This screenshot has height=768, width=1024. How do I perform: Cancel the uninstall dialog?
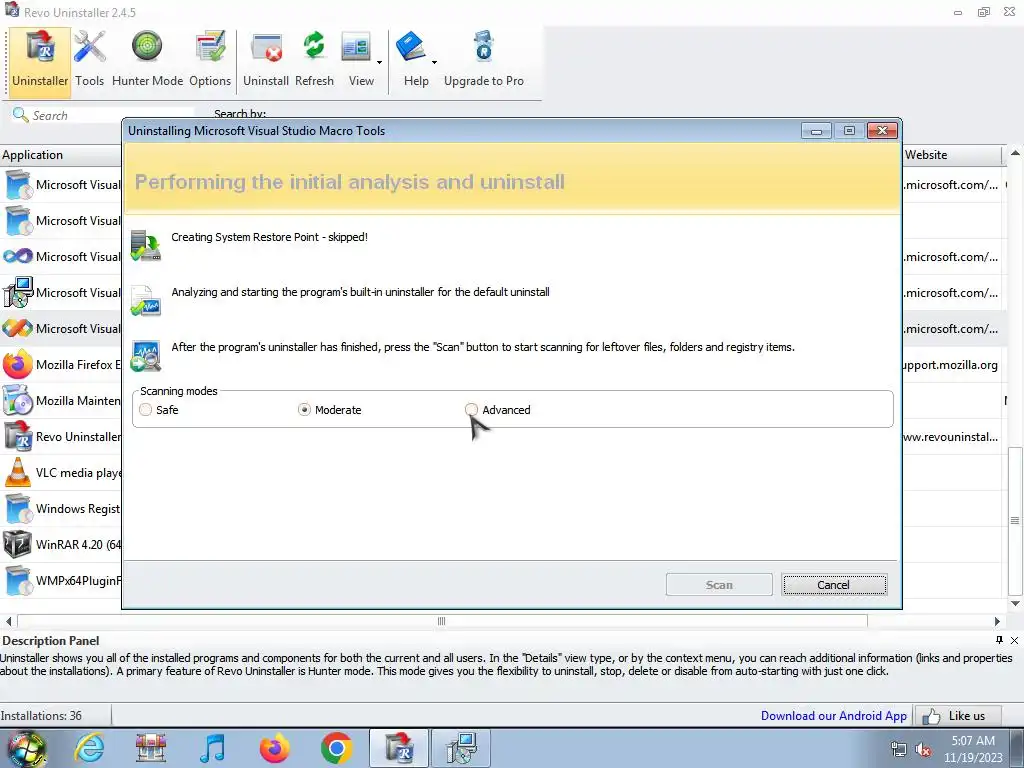point(834,584)
